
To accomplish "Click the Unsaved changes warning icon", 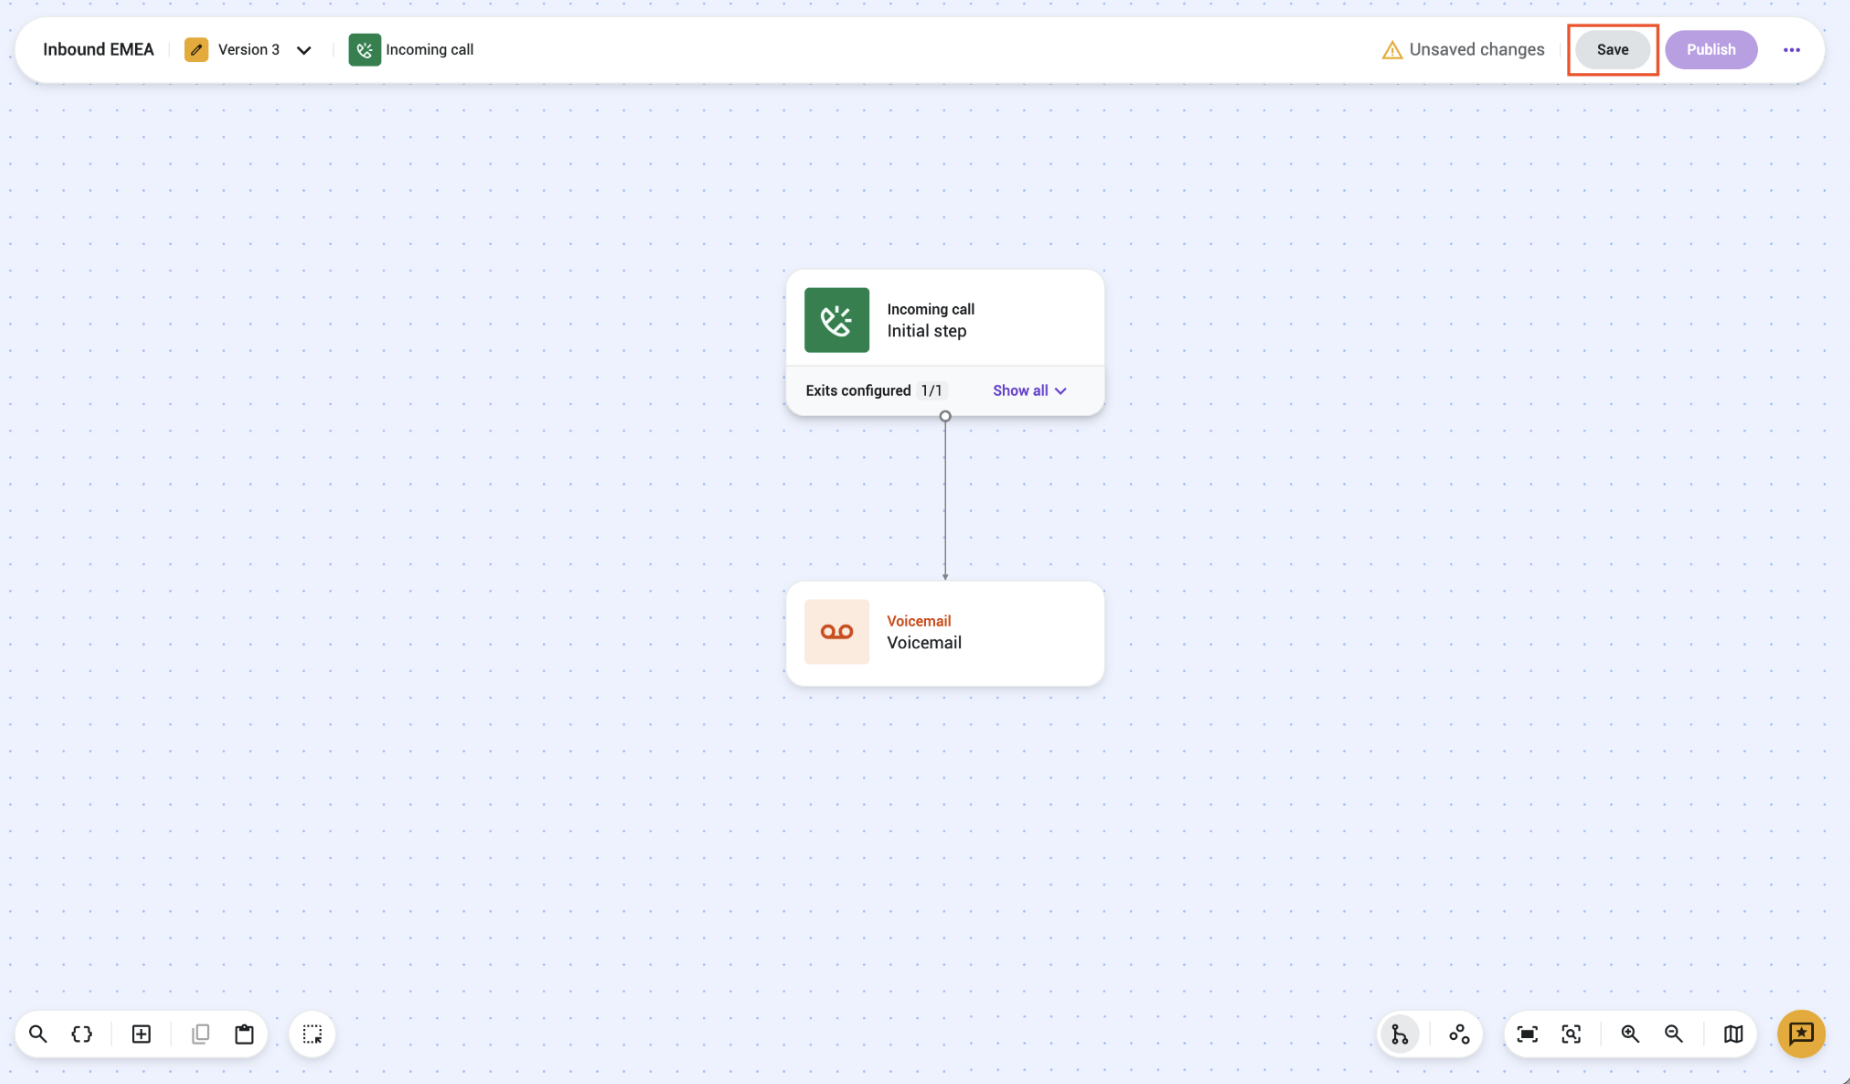I will coord(1391,50).
